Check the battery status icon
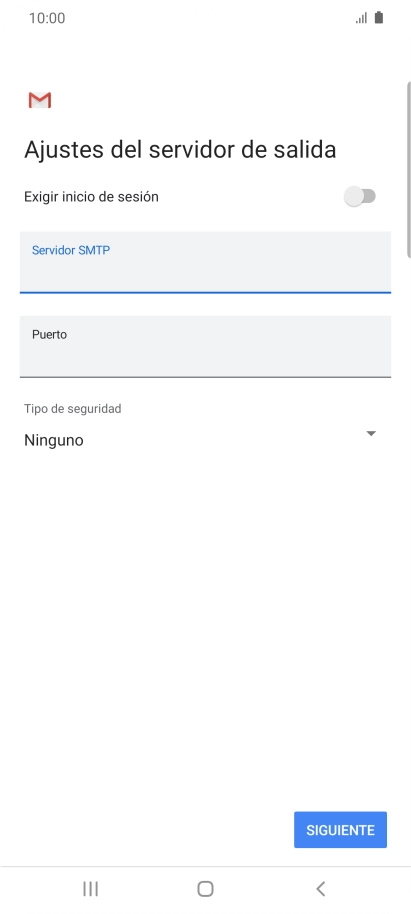Screen dimensions: 411x914 (x=379, y=17)
